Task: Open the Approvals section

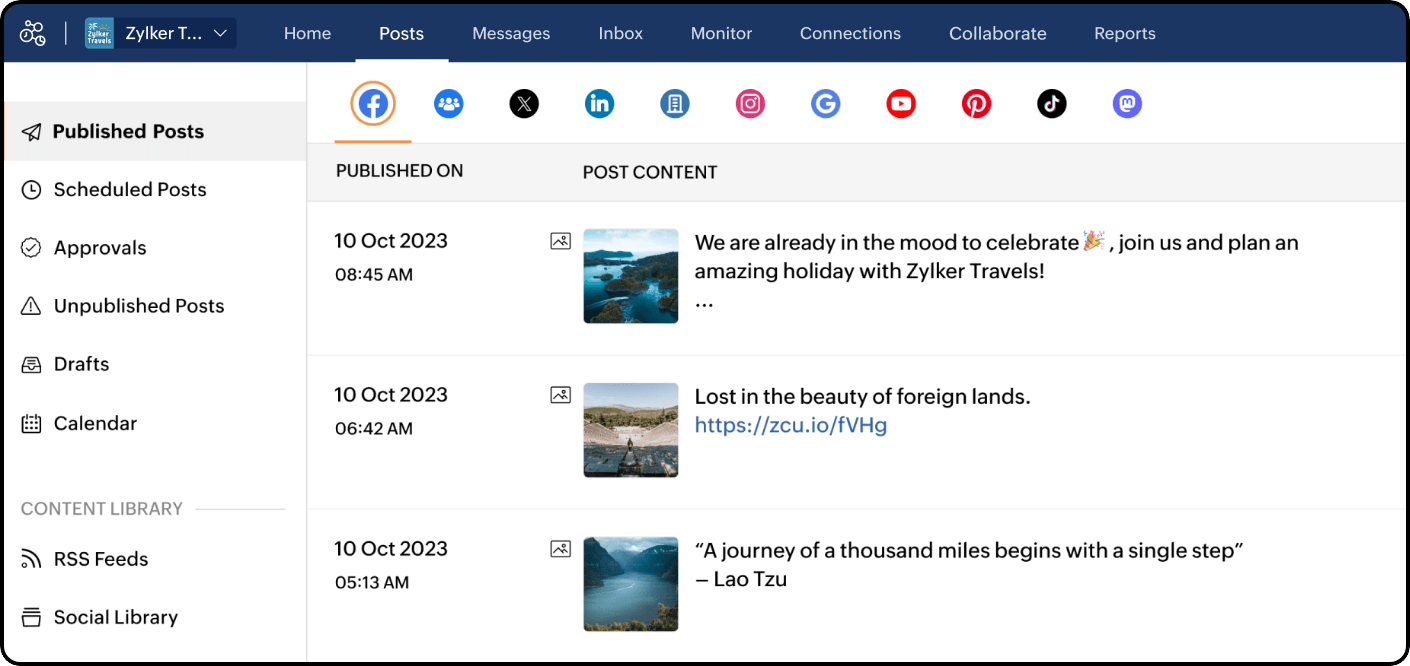Action: point(100,248)
